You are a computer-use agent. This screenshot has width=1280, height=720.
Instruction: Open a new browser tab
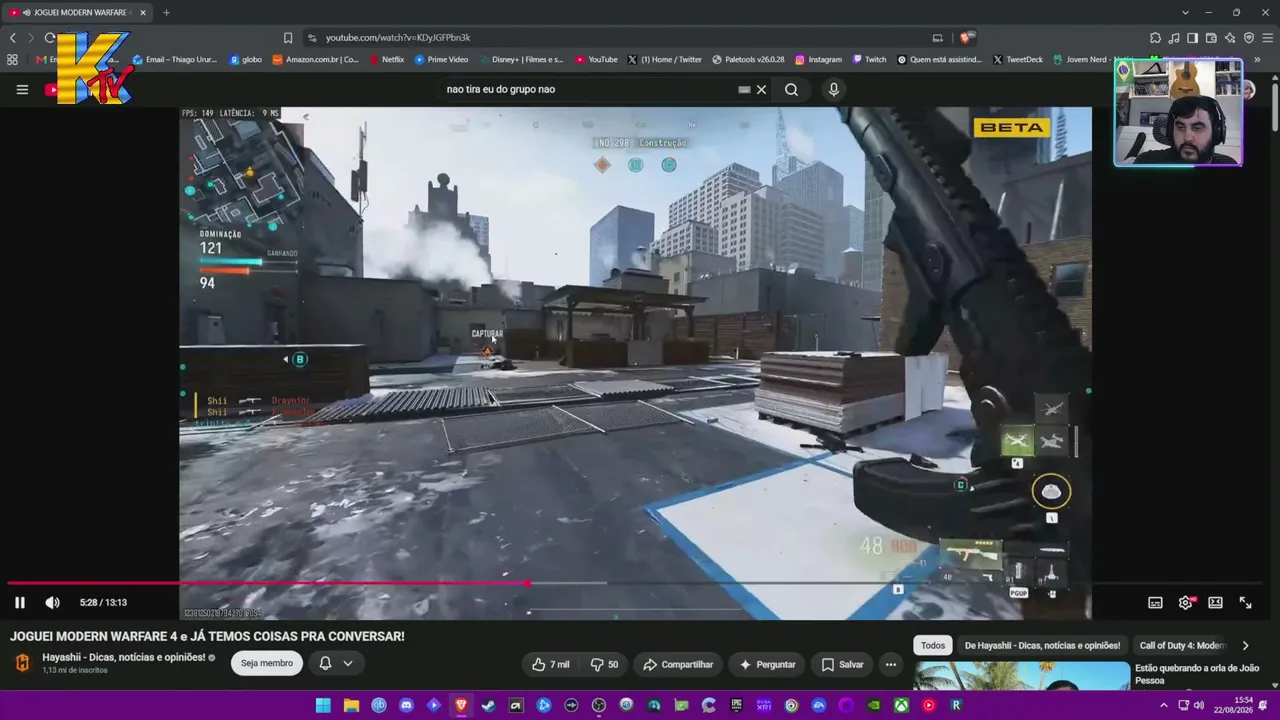(166, 12)
